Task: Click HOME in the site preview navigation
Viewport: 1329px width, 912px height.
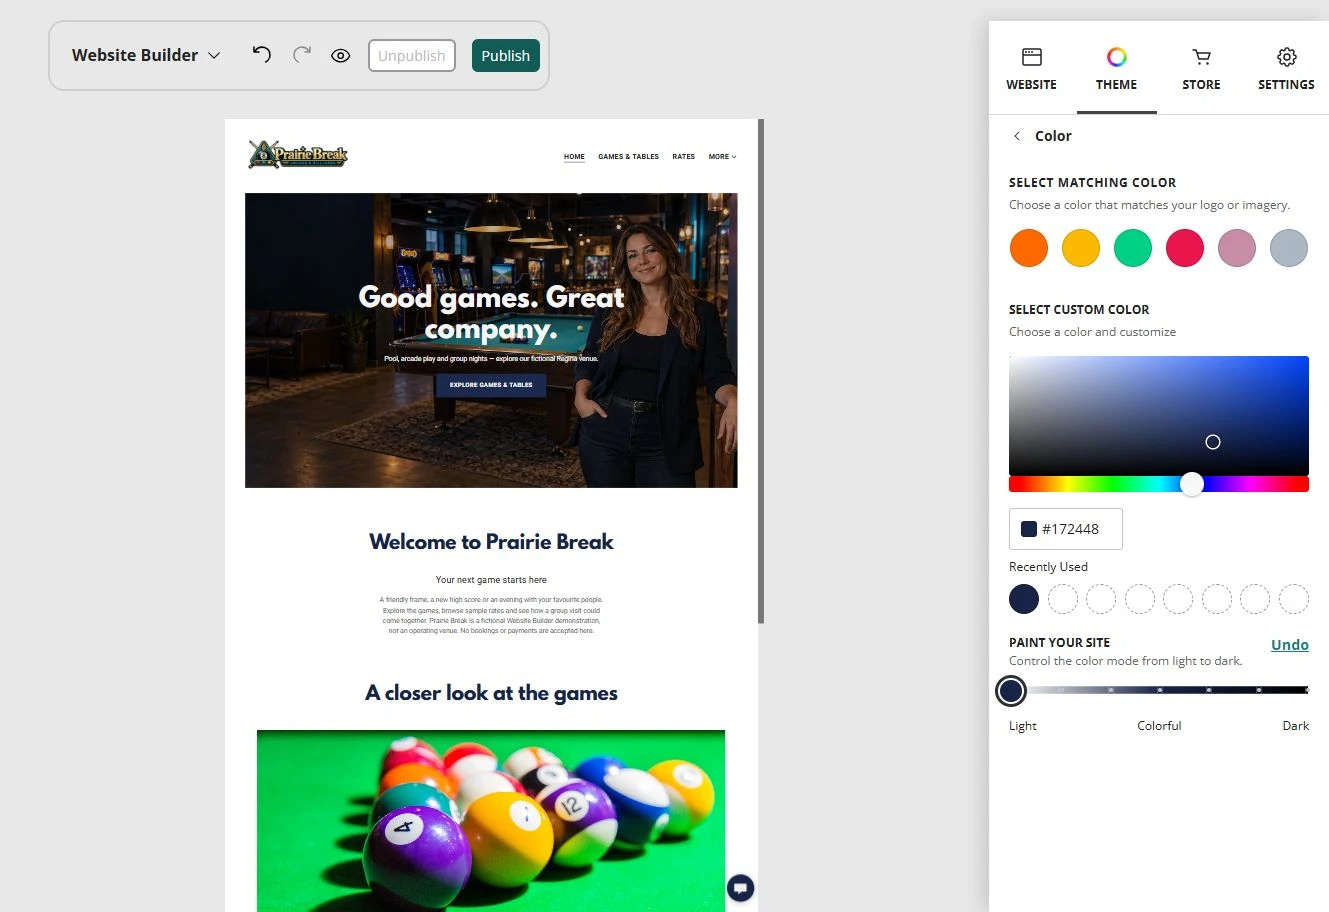Action: 574,157
